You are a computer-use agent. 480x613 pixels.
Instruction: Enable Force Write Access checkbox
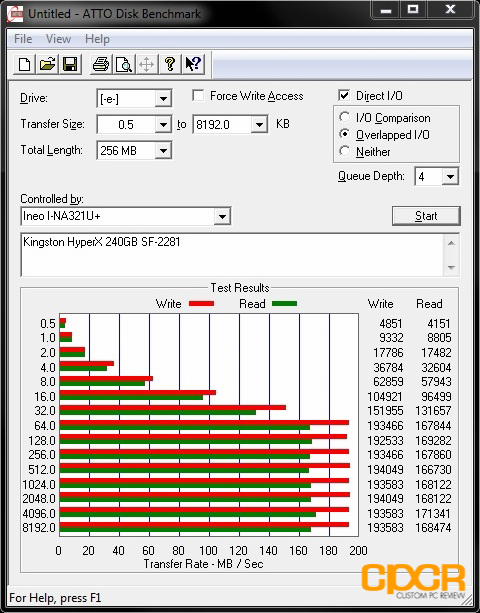(198, 95)
